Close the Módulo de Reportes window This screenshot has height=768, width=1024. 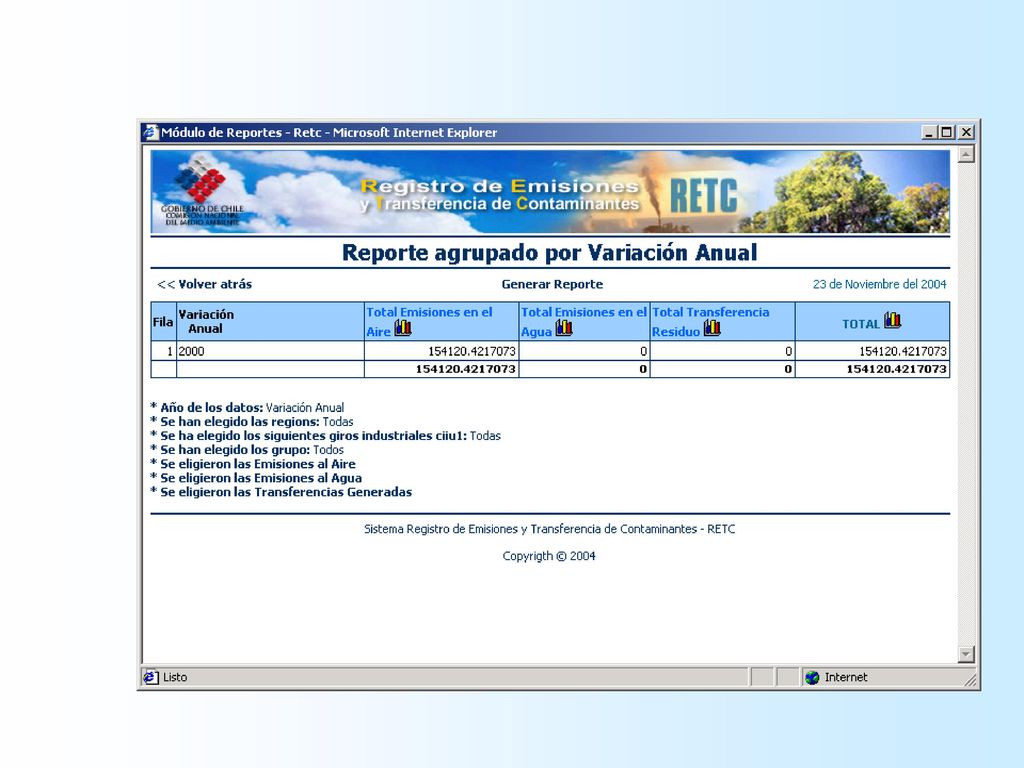(x=967, y=133)
